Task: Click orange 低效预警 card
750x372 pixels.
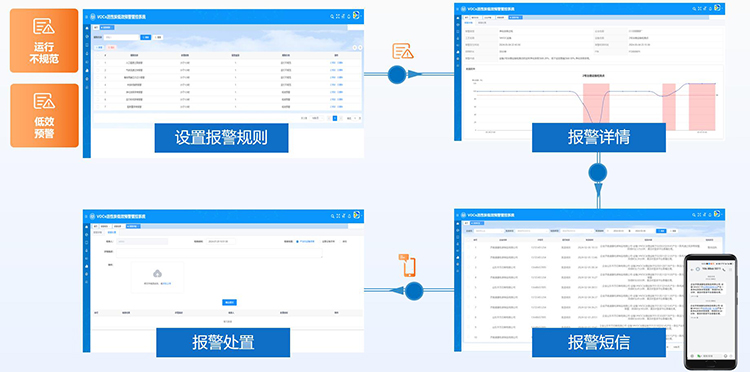Action: 44,115
